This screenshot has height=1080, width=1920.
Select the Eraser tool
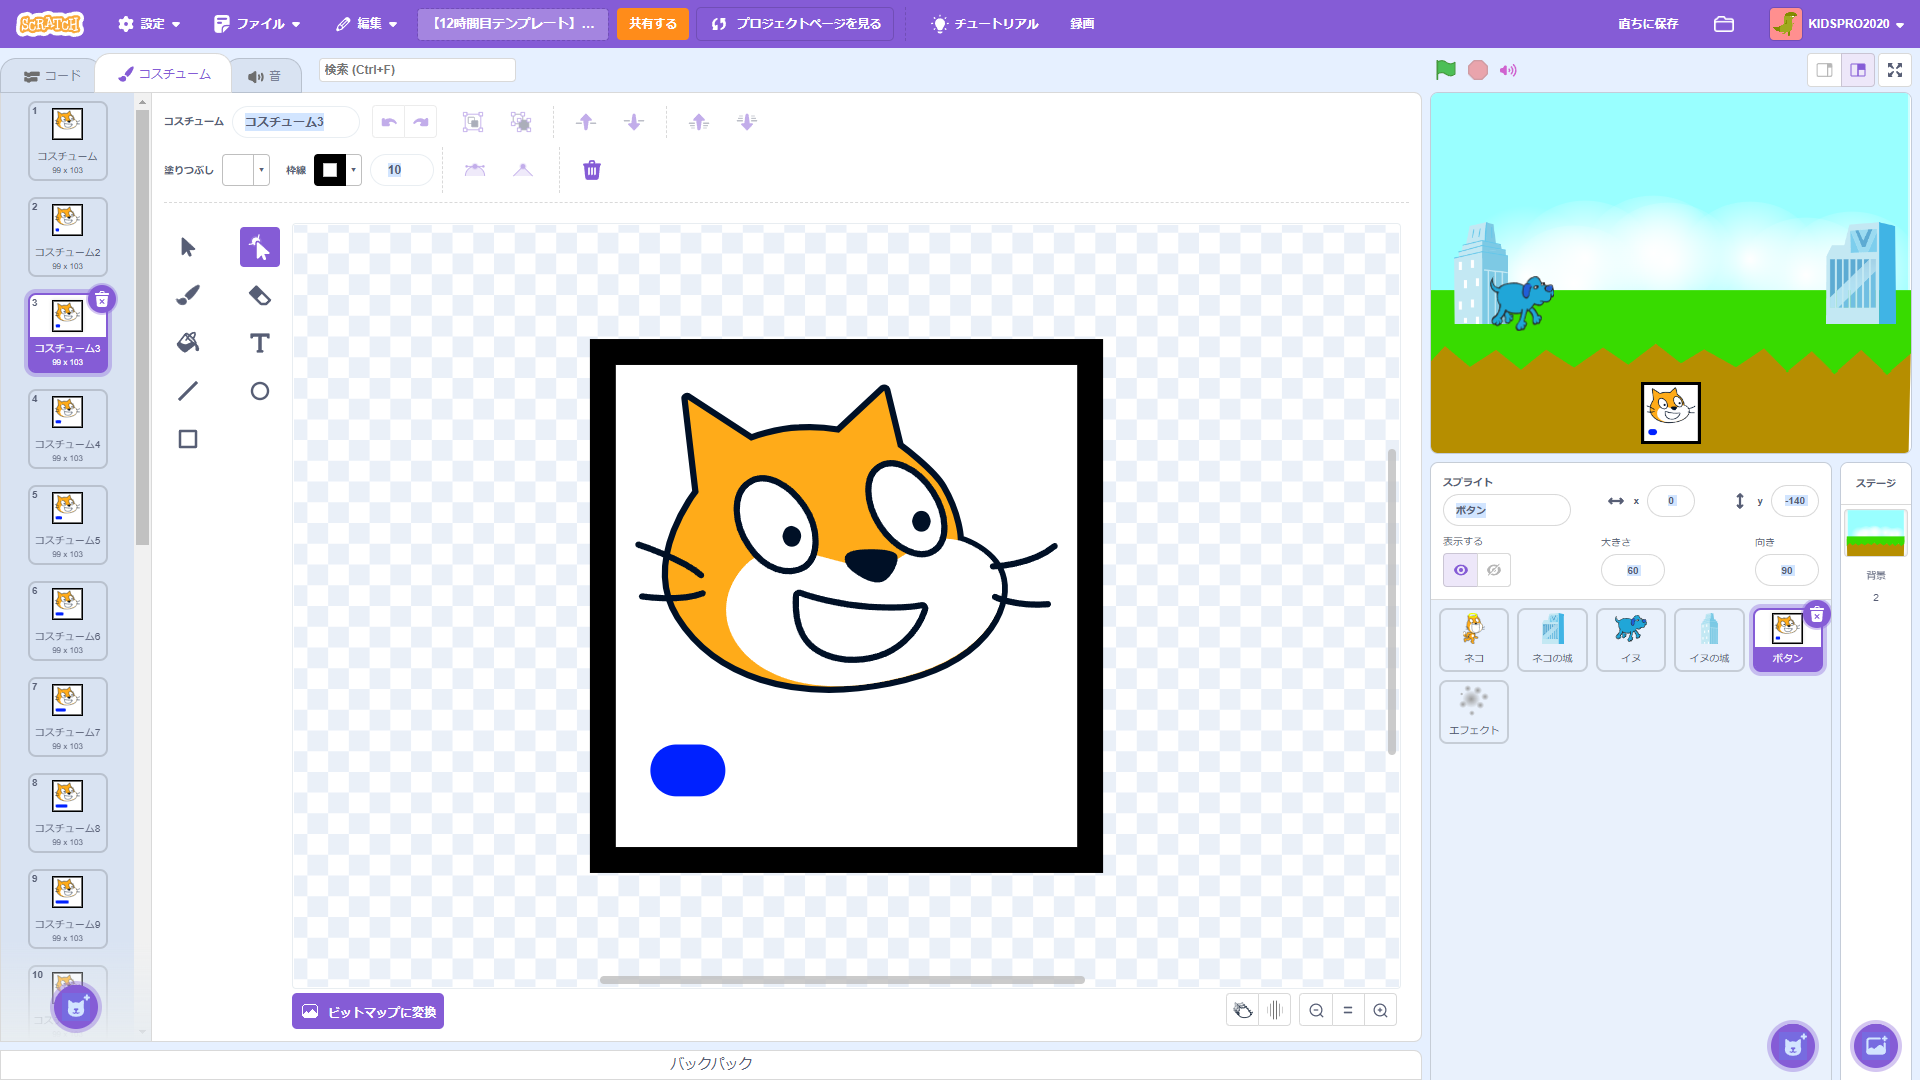[259, 295]
